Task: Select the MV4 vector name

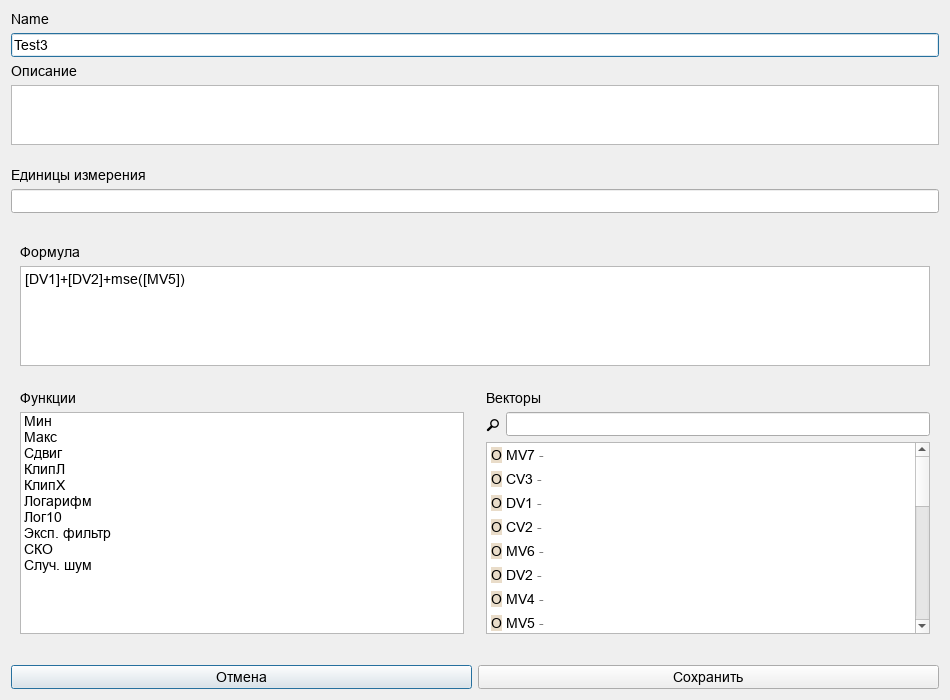Action: pos(520,599)
